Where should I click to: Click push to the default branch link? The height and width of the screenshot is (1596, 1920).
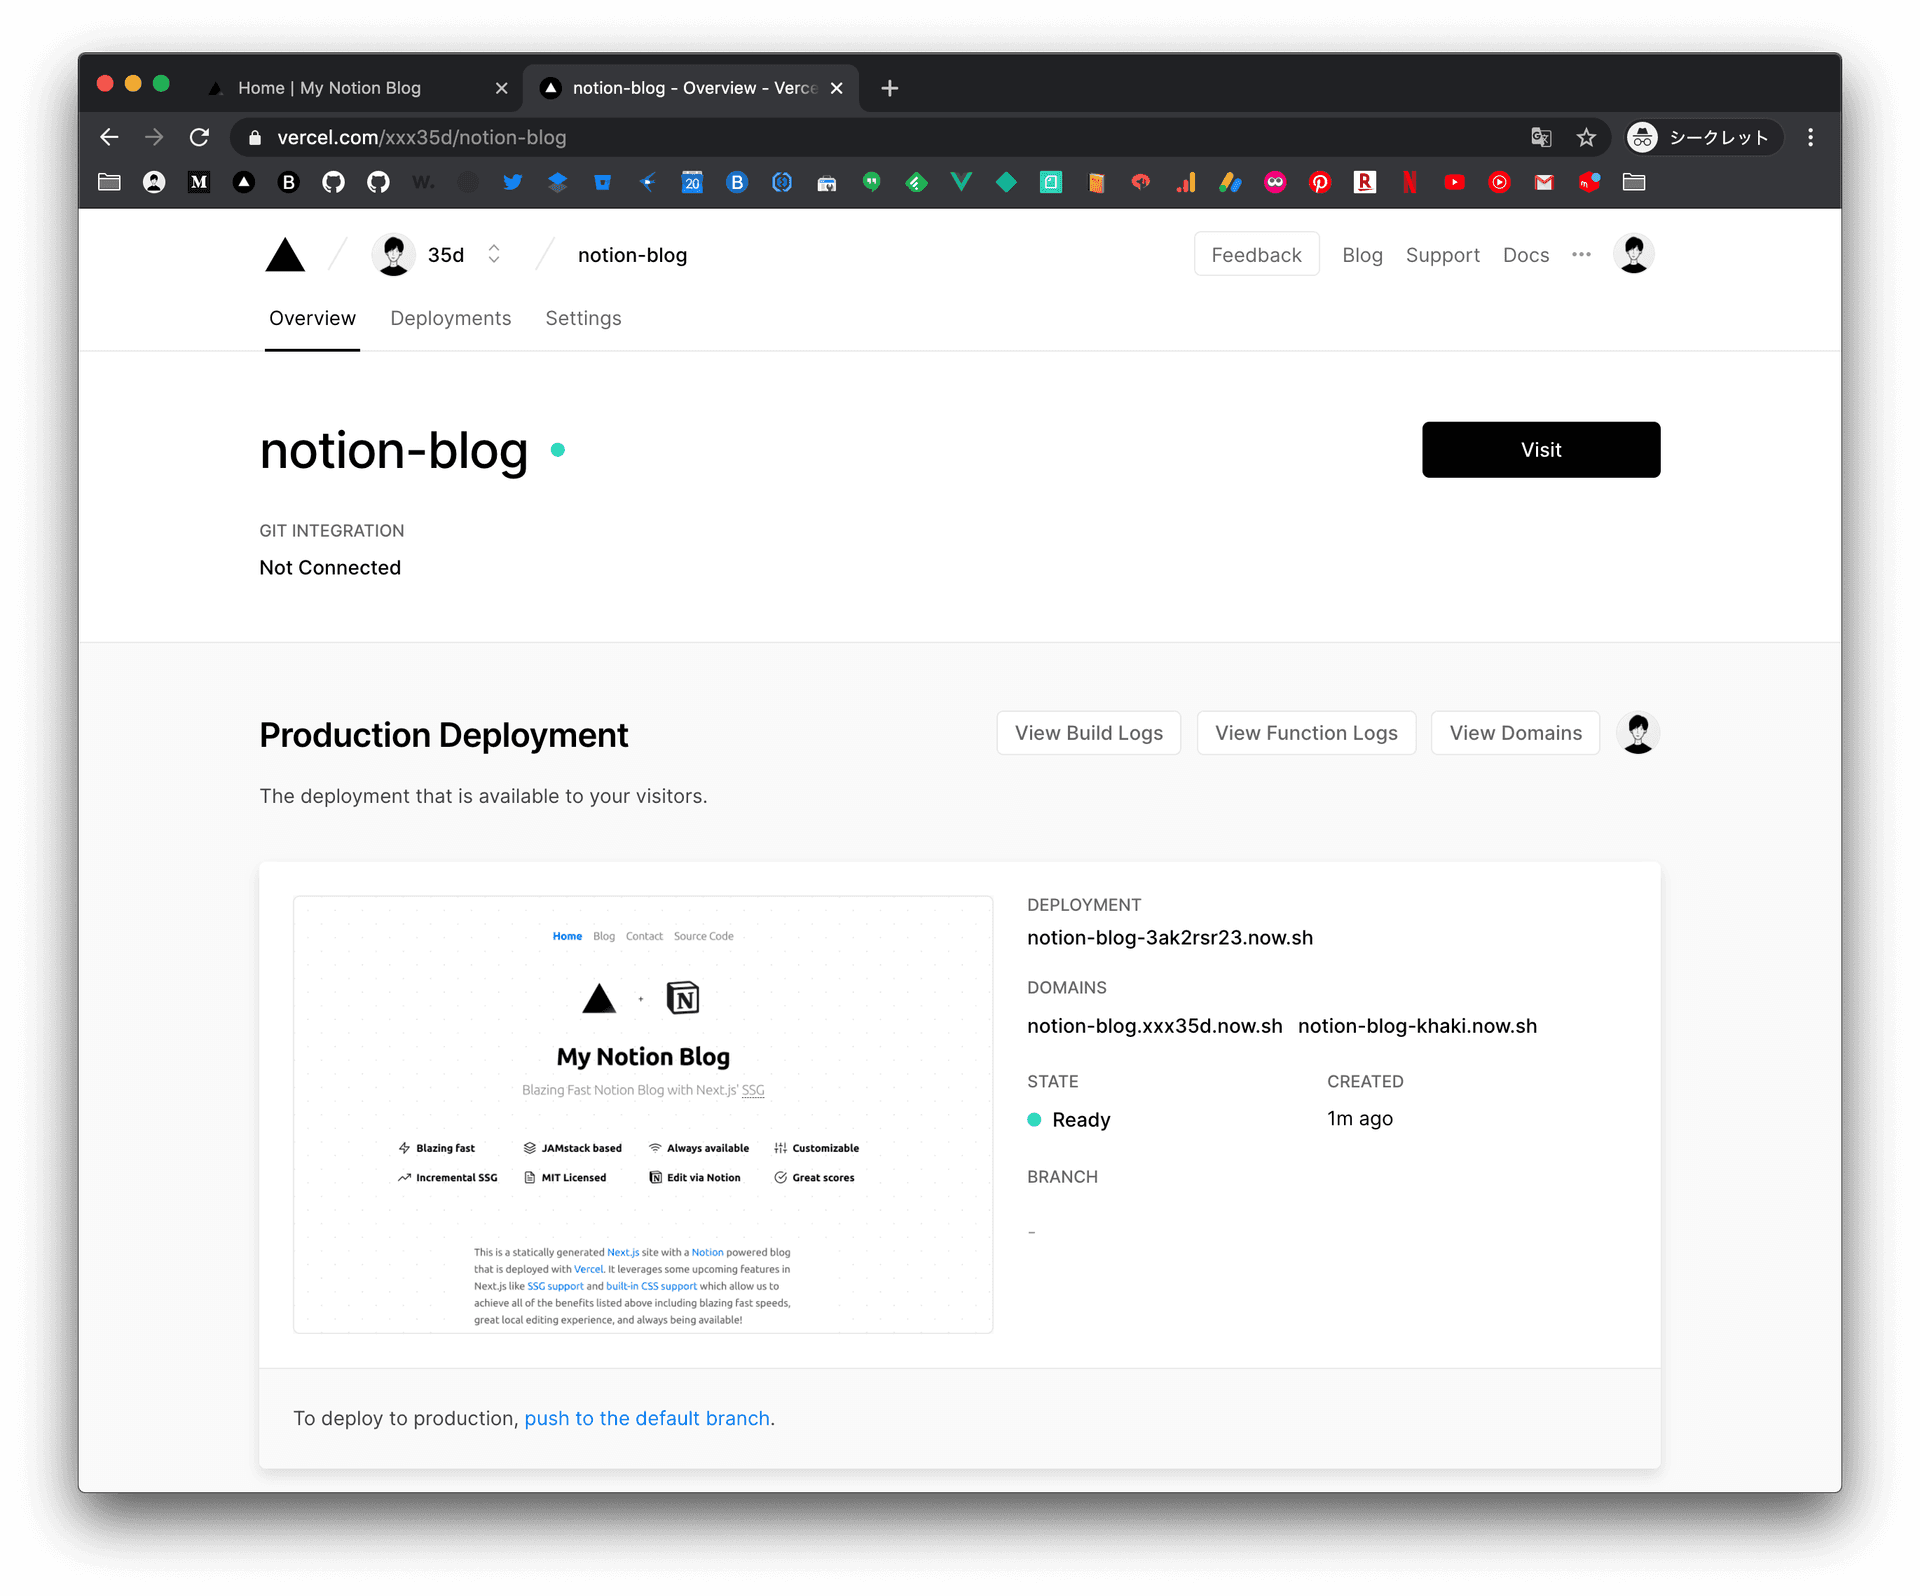click(x=646, y=1417)
